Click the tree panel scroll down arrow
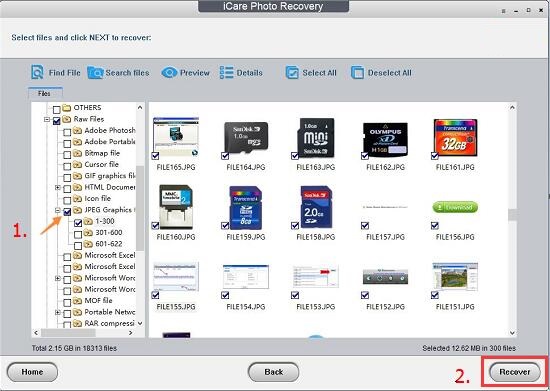This screenshot has width=550, height=391. pos(140,323)
